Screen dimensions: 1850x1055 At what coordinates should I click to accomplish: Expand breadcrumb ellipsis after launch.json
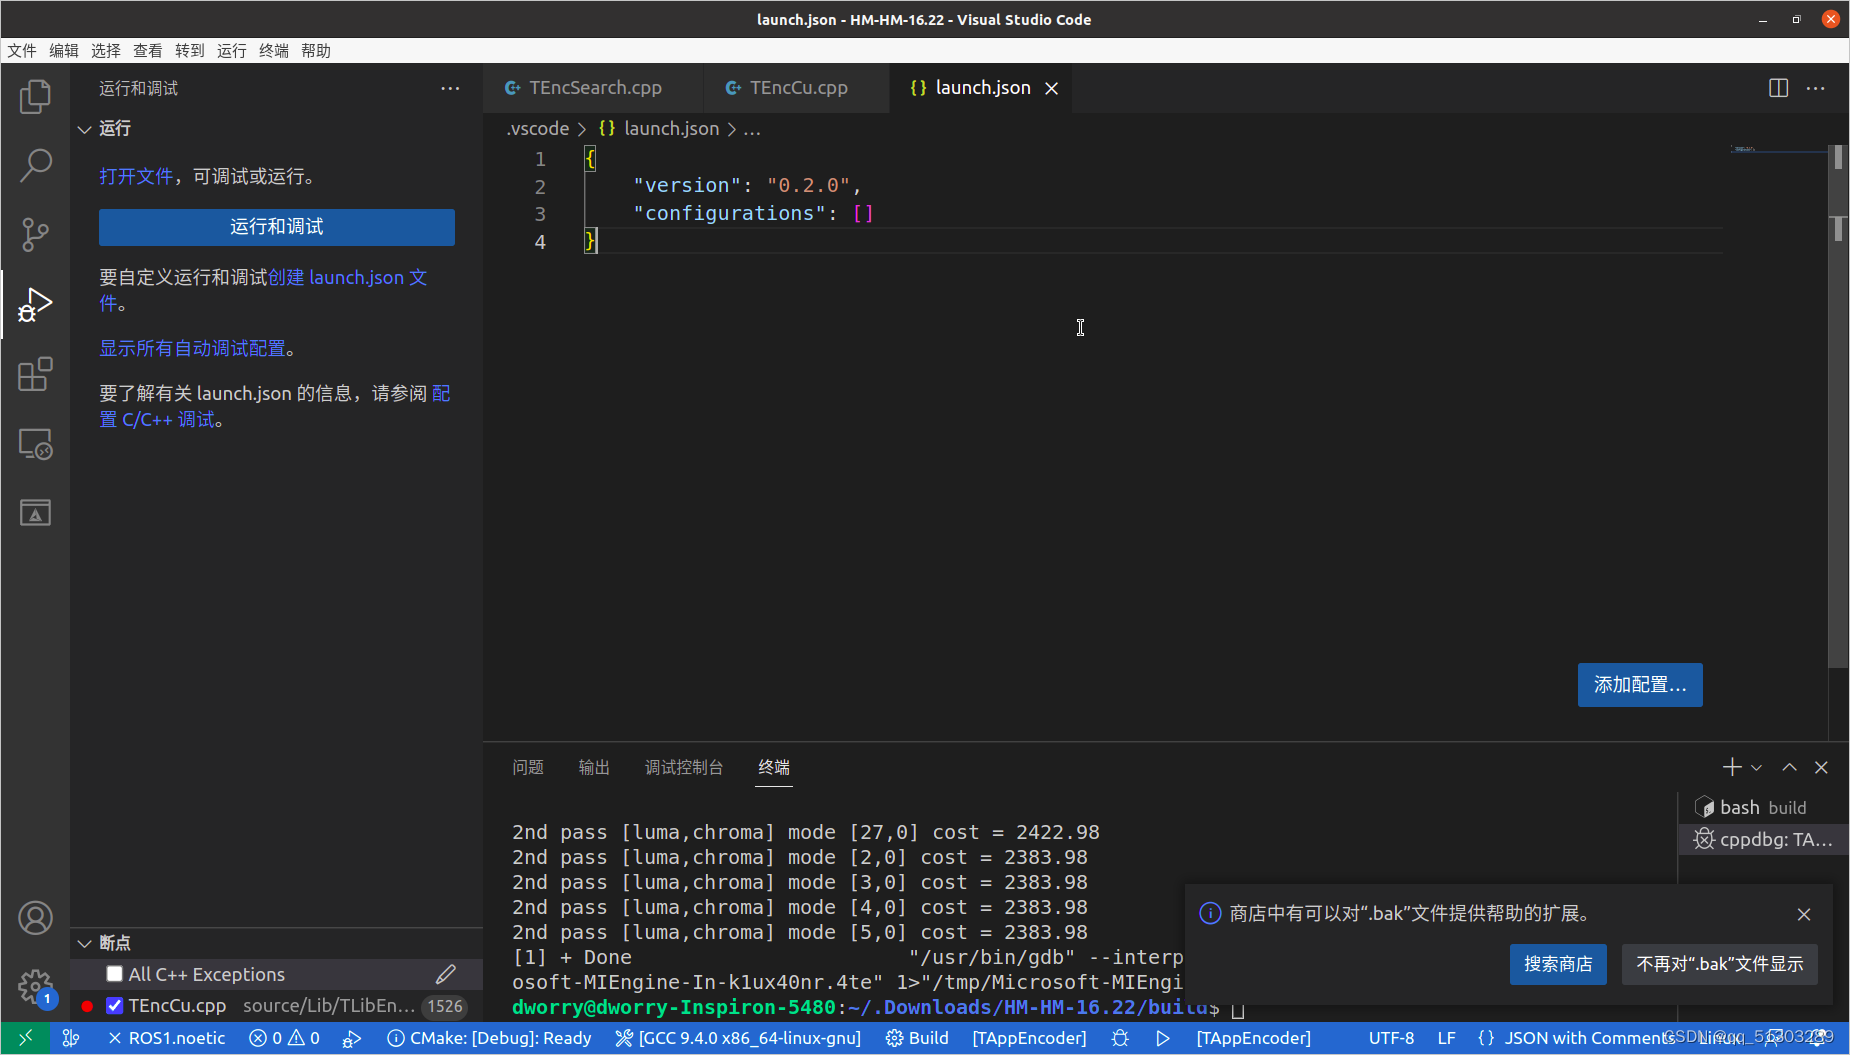click(x=752, y=129)
